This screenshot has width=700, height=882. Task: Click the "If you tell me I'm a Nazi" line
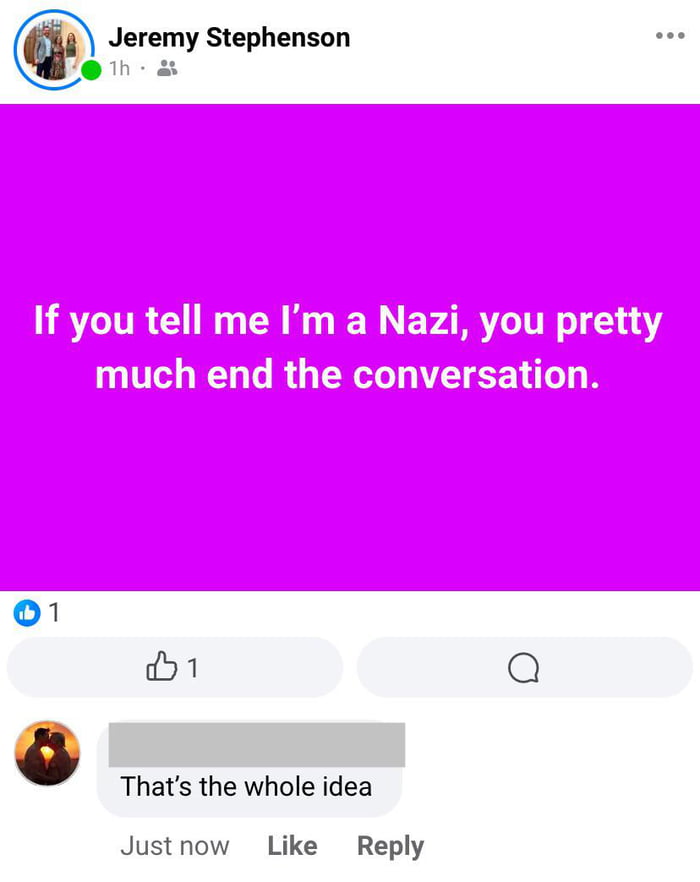[x=348, y=322]
